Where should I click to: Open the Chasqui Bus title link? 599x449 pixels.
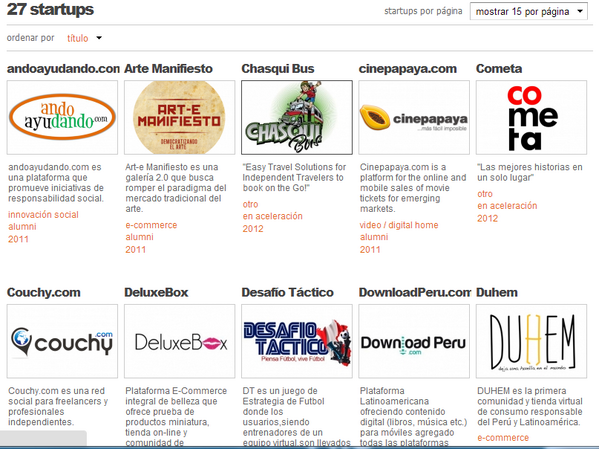(x=278, y=69)
